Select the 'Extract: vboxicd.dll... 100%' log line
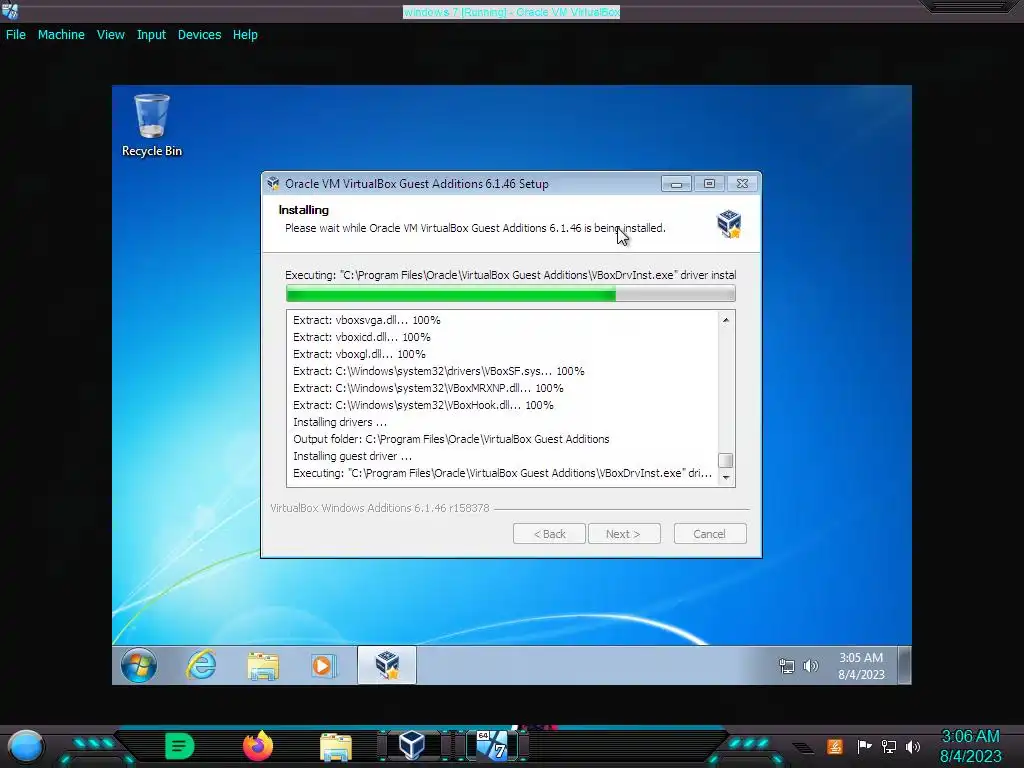1024x768 pixels. [x=362, y=337]
